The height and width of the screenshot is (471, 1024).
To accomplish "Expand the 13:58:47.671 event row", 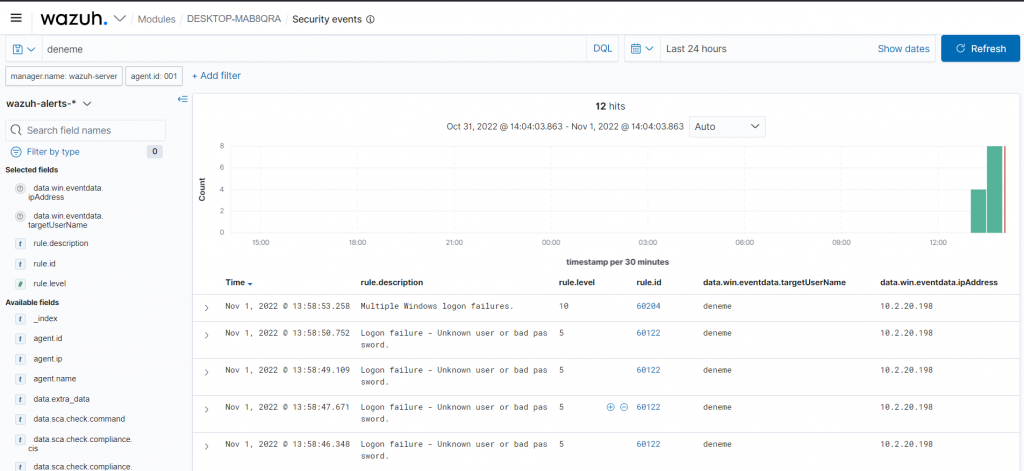I will pos(206,410).
